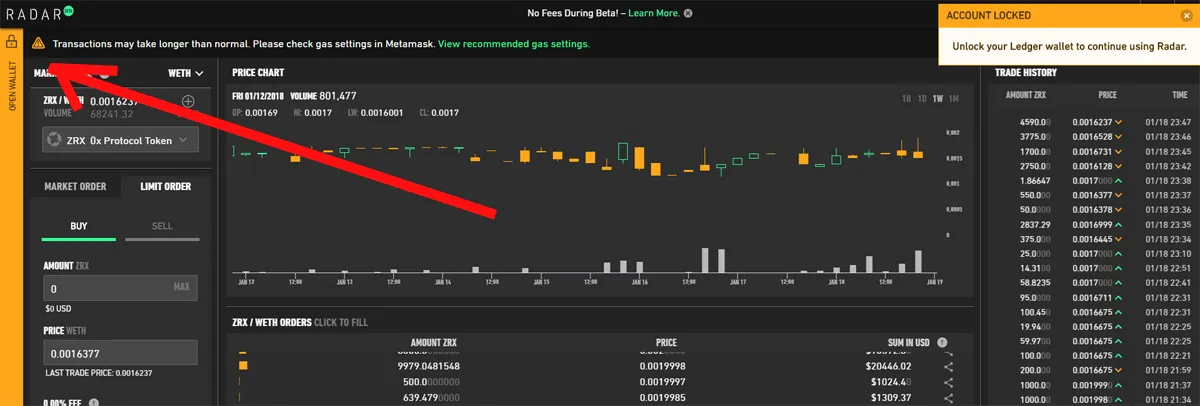The width and height of the screenshot is (1200, 406).
Task: Click the AMOUNT ZRX header in orders table
Action: (x=434, y=342)
